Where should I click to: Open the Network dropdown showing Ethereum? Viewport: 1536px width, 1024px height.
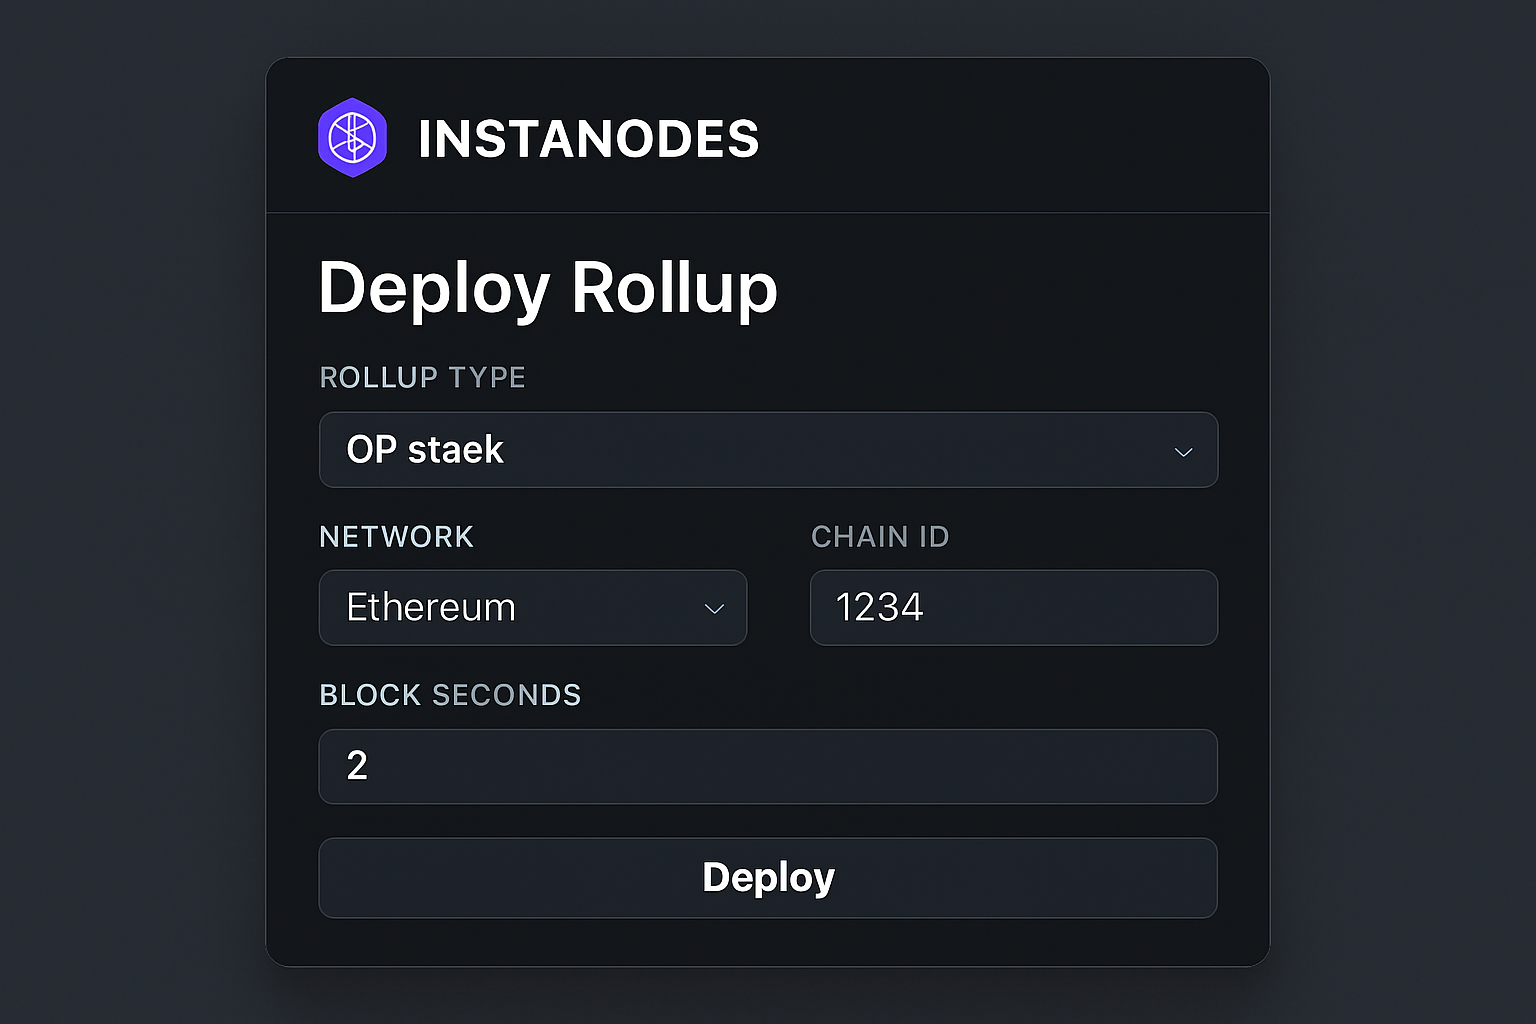pyautogui.click(x=533, y=607)
